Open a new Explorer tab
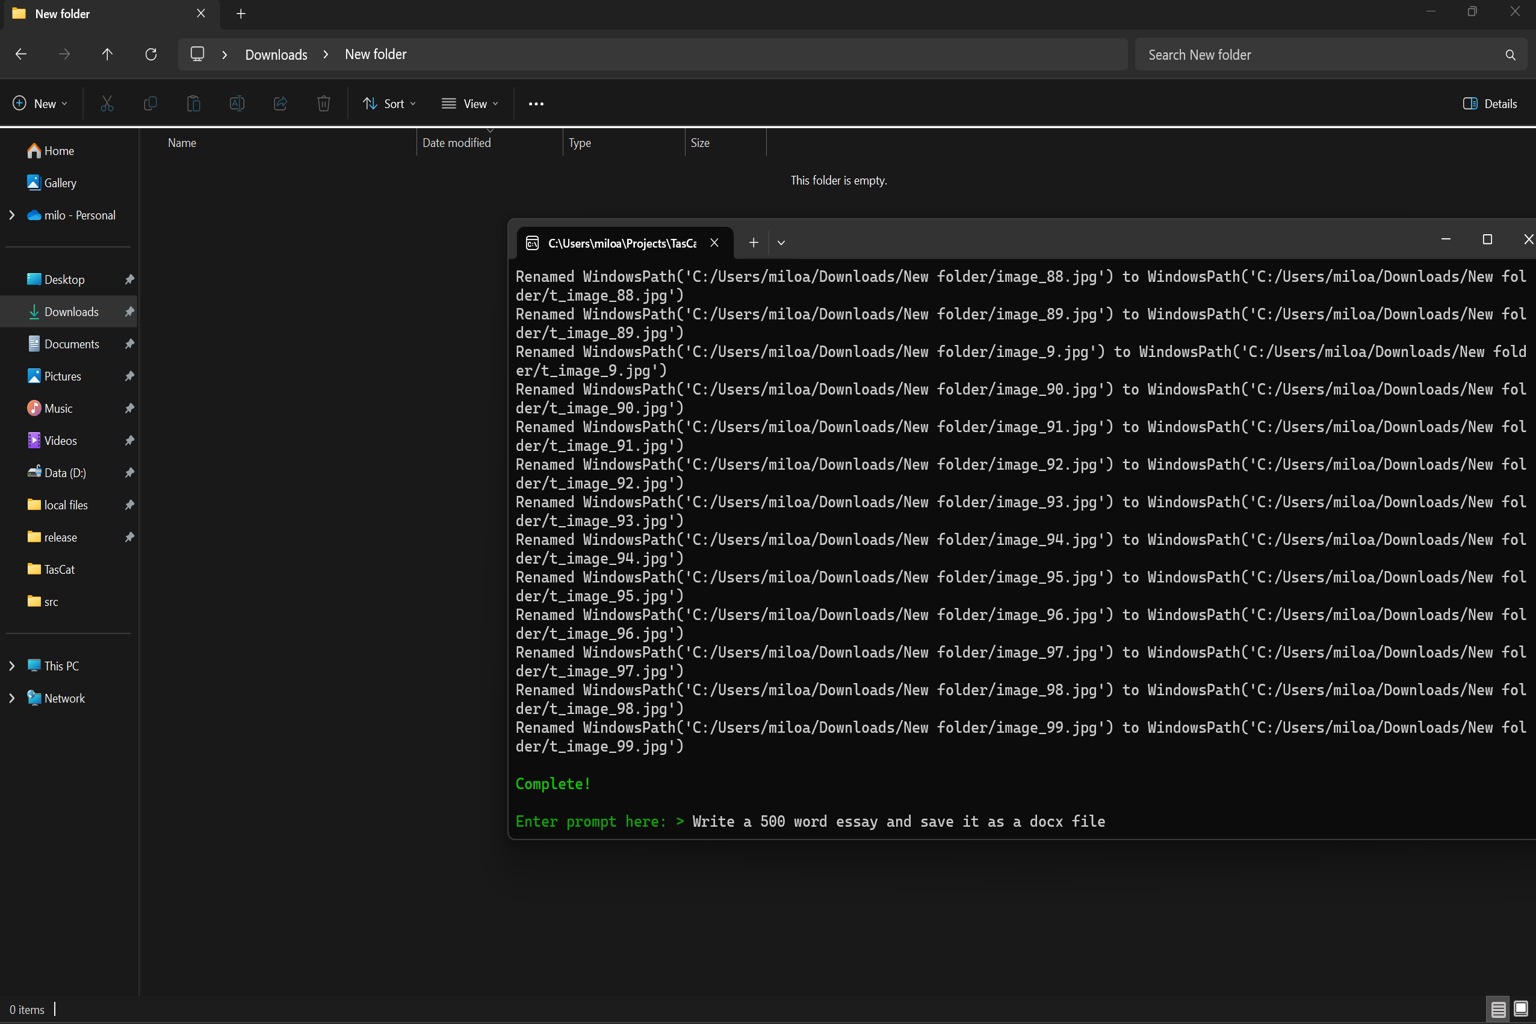The image size is (1536, 1024). tap(241, 14)
